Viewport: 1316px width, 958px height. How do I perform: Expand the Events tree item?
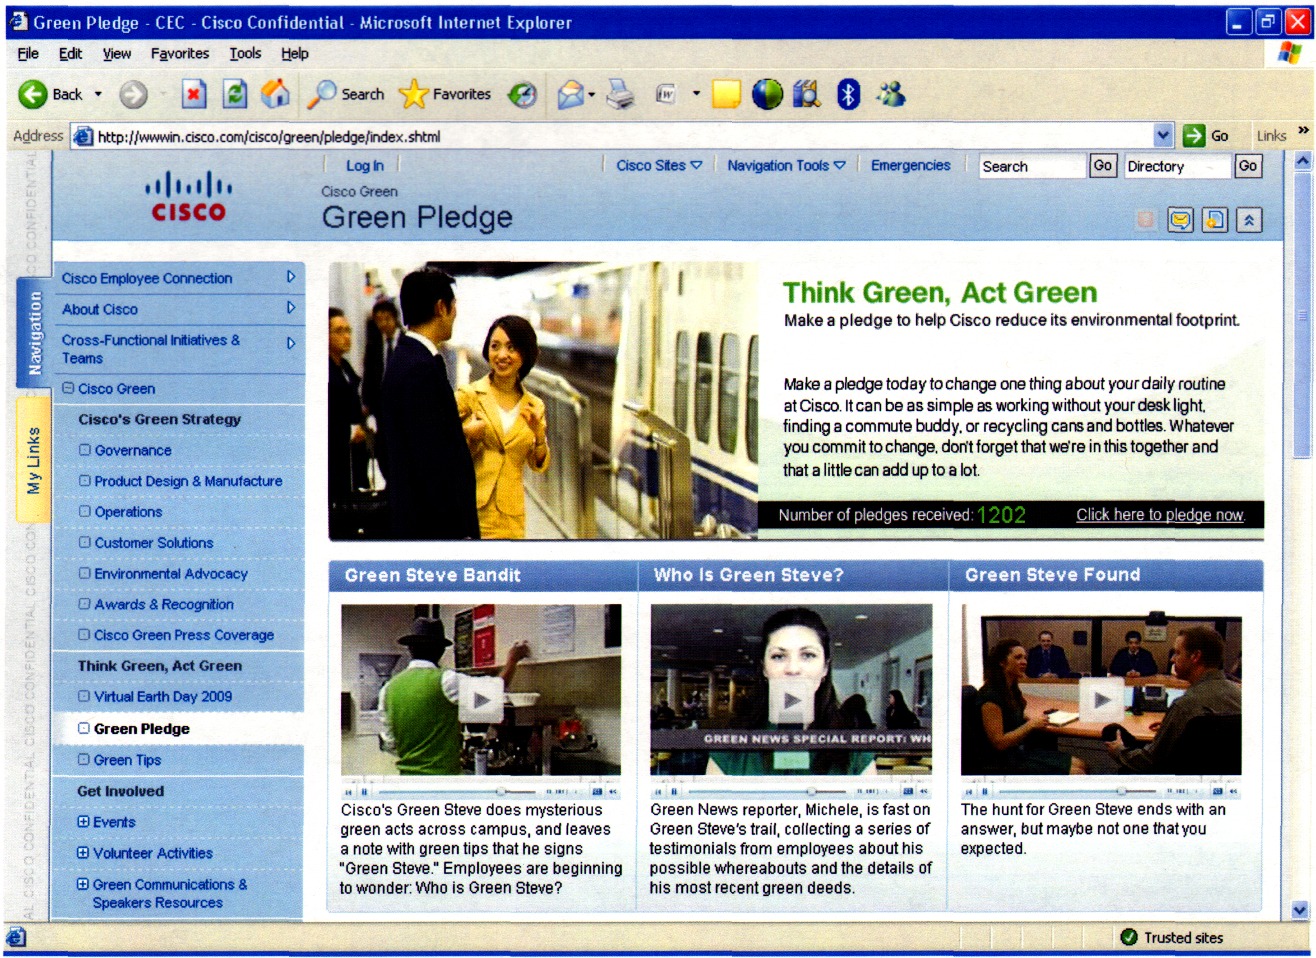tap(84, 822)
